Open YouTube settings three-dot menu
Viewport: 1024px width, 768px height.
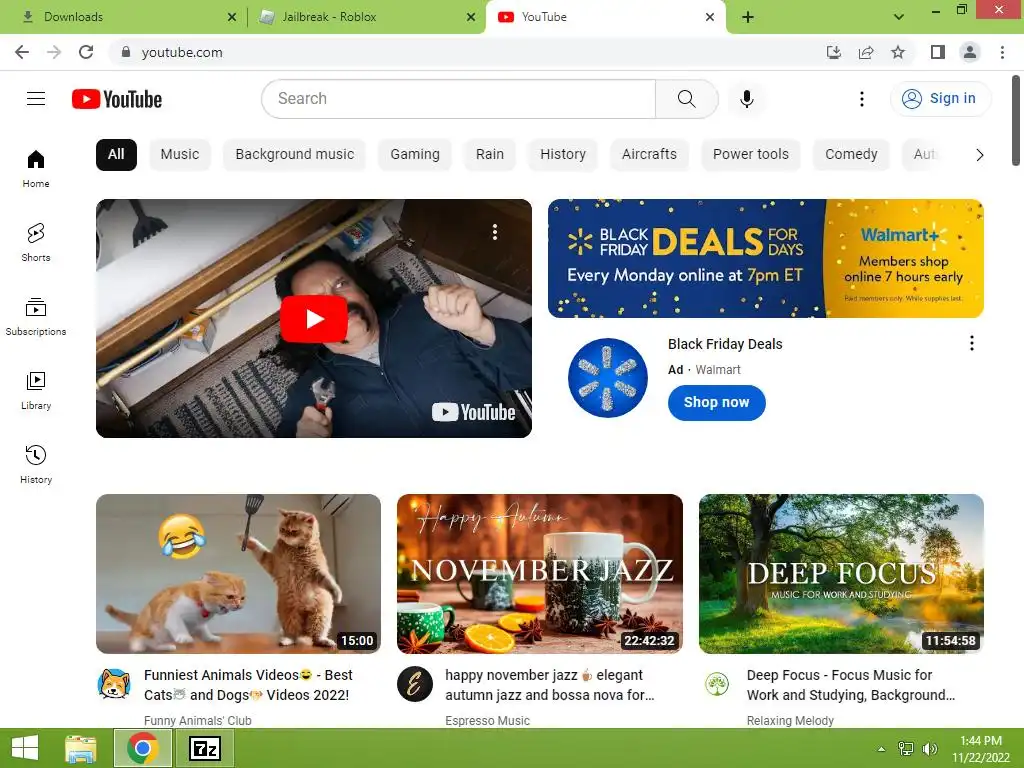click(861, 99)
